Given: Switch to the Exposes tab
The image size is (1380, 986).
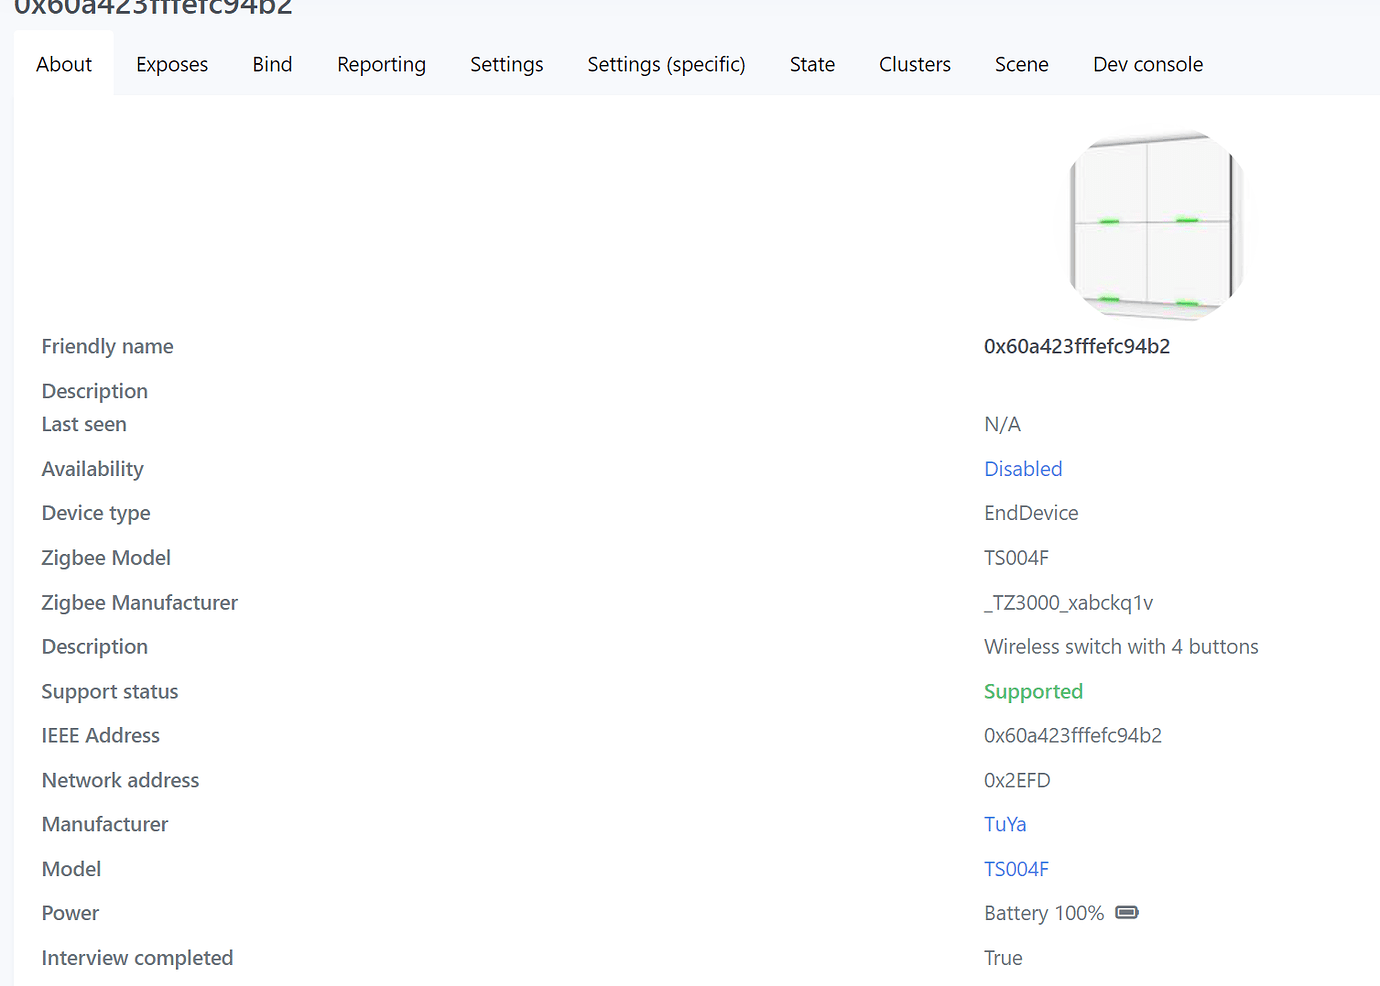Looking at the screenshot, I should point(171,64).
